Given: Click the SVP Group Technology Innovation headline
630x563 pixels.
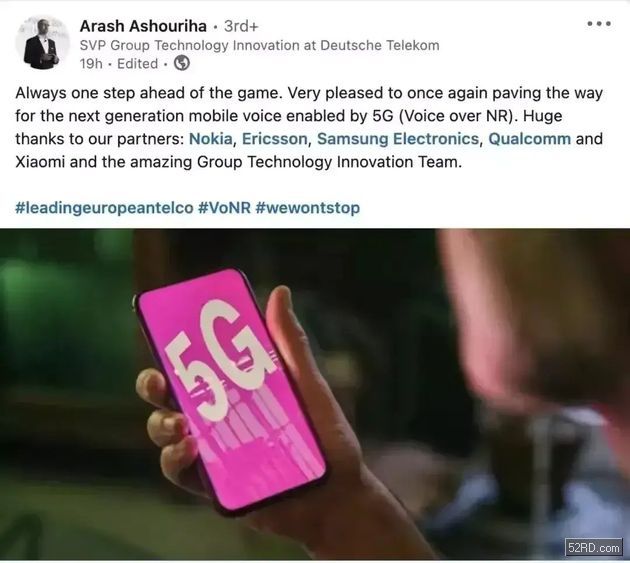Looking at the screenshot, I should (x=259, y=45).
